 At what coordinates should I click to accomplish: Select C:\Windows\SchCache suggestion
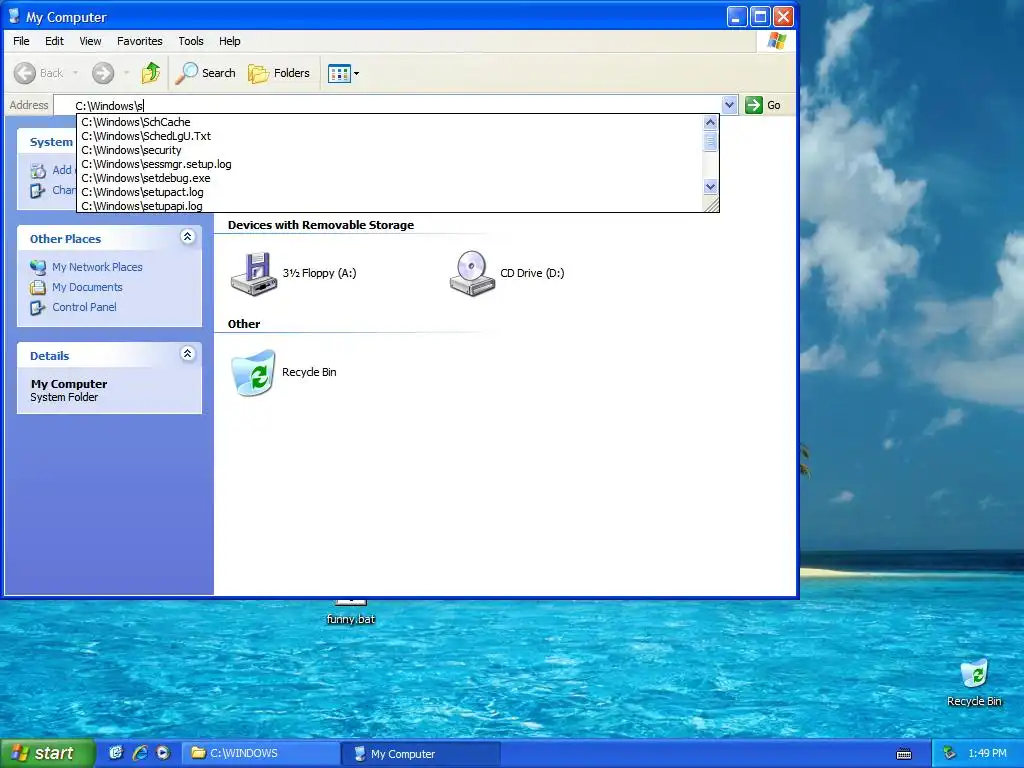(x=390, y=122)
